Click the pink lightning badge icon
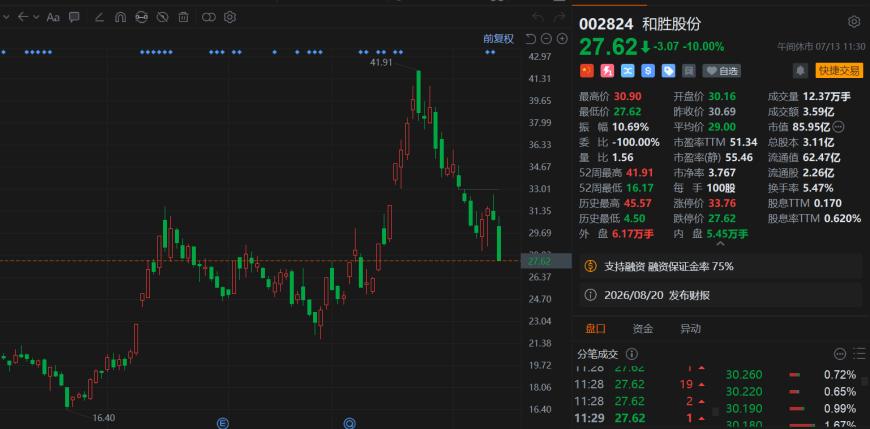This screenshot has width=870, height=429. pyautogui.click(x=607, y=70)
